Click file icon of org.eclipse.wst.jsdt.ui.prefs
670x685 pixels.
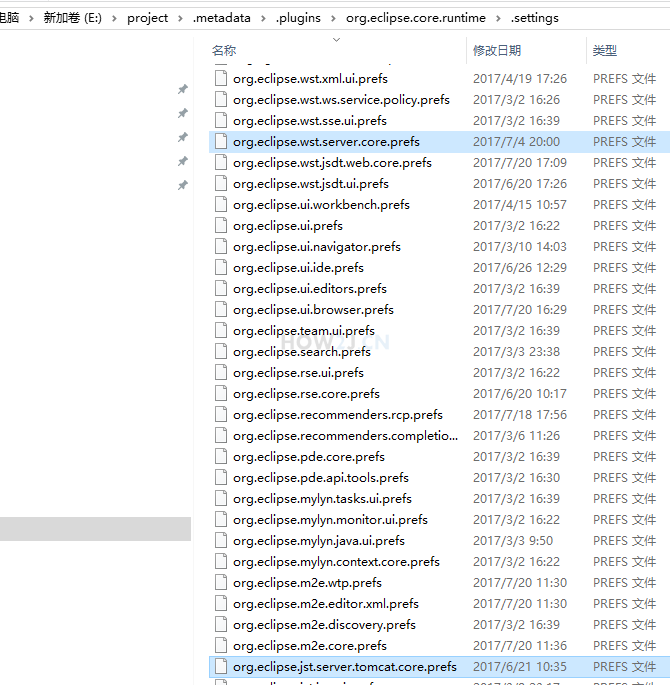[x=221, y=183]
